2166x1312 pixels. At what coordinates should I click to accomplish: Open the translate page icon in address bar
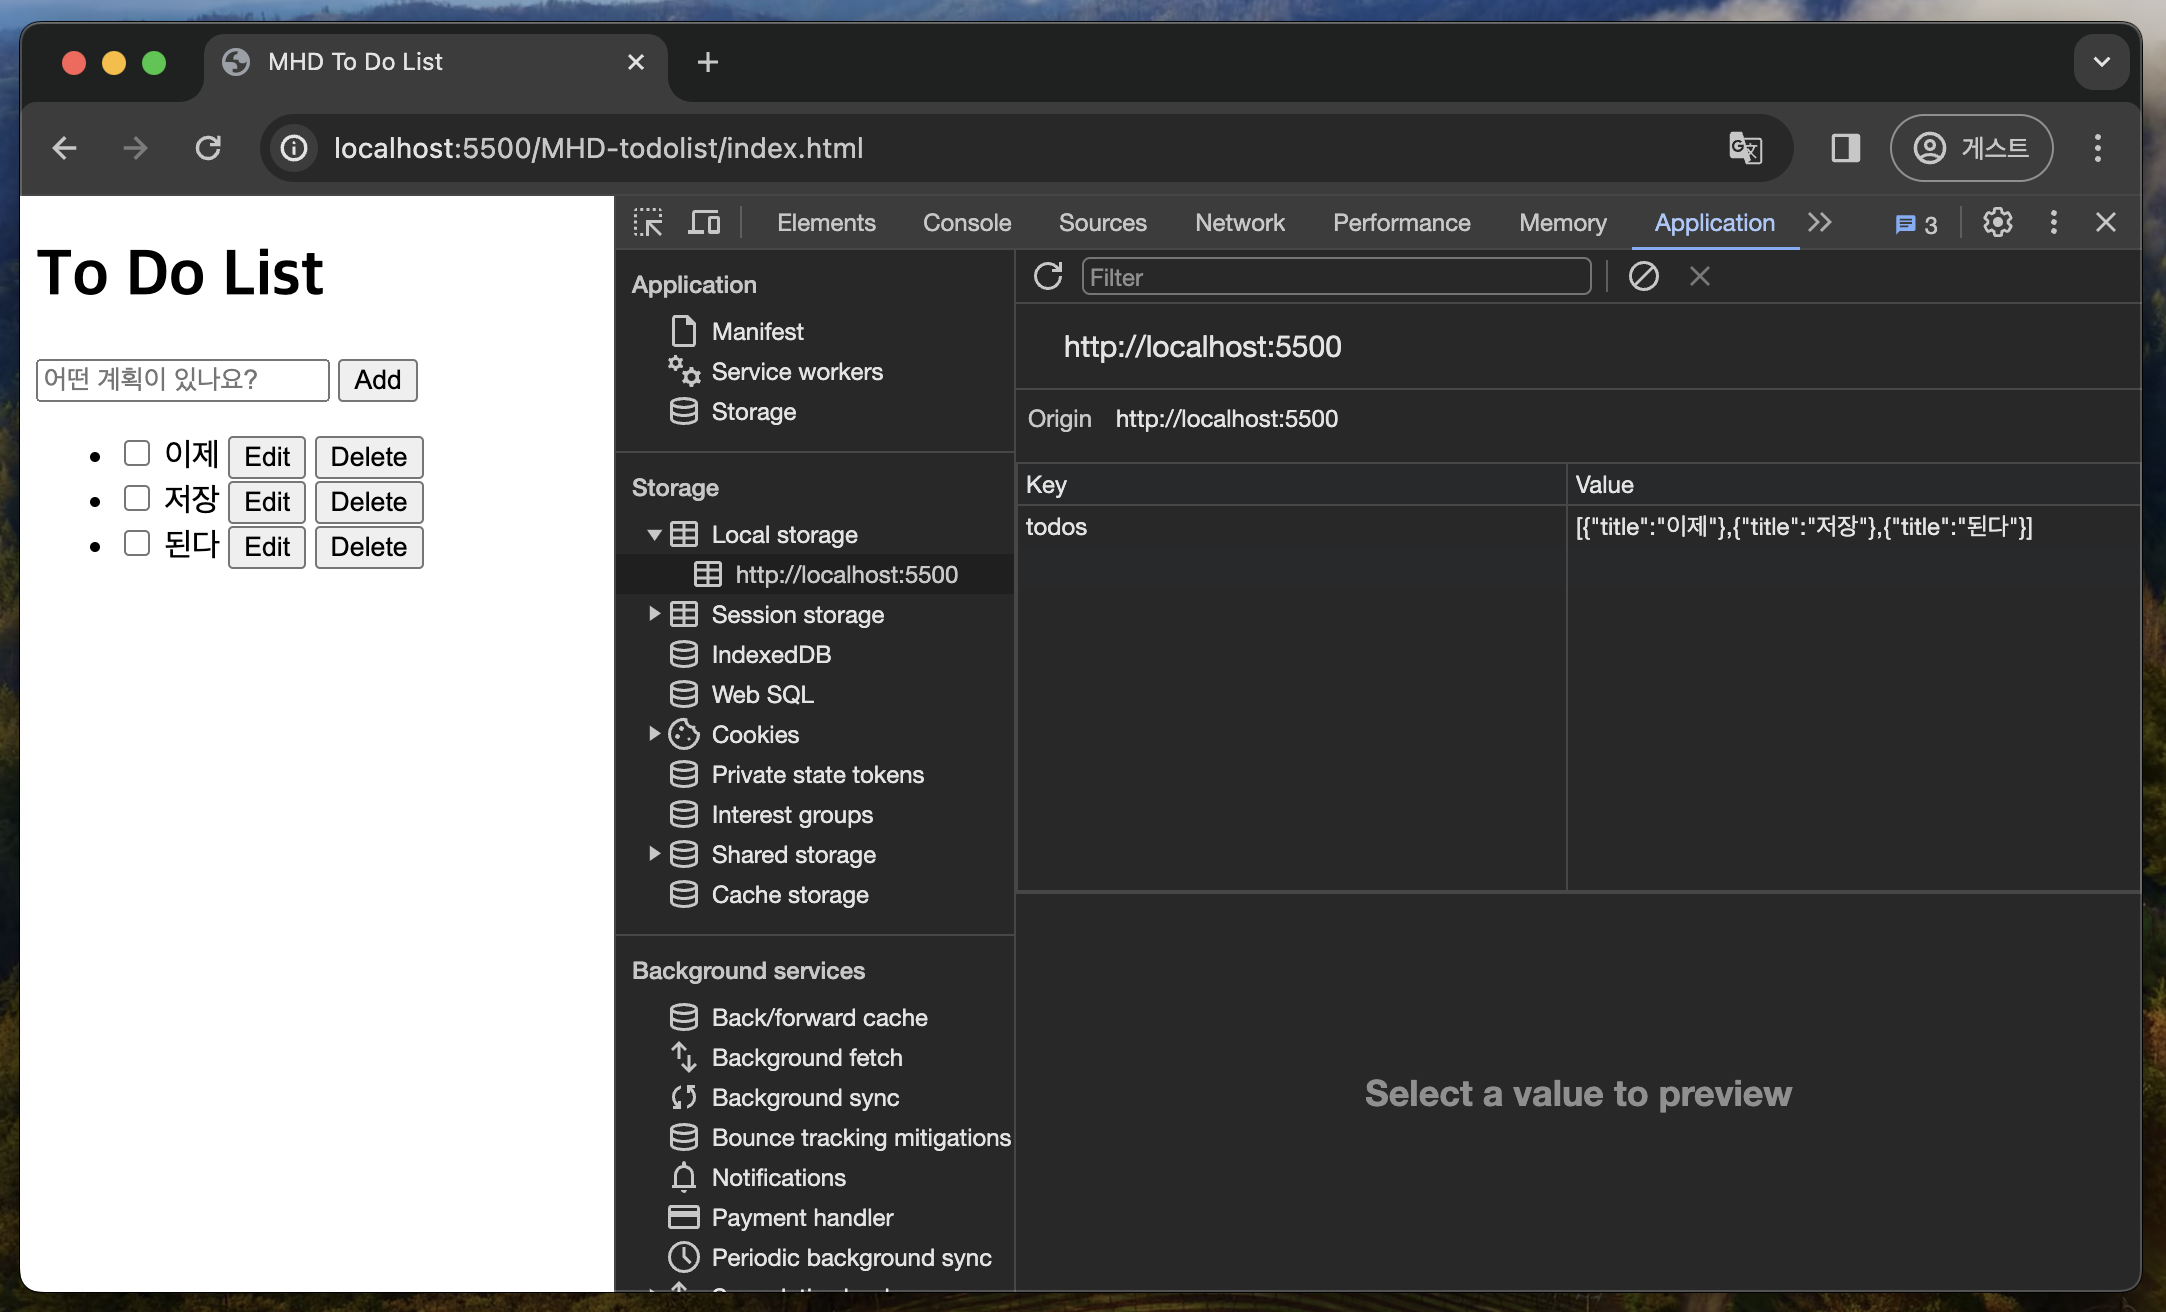point(1745,148)
